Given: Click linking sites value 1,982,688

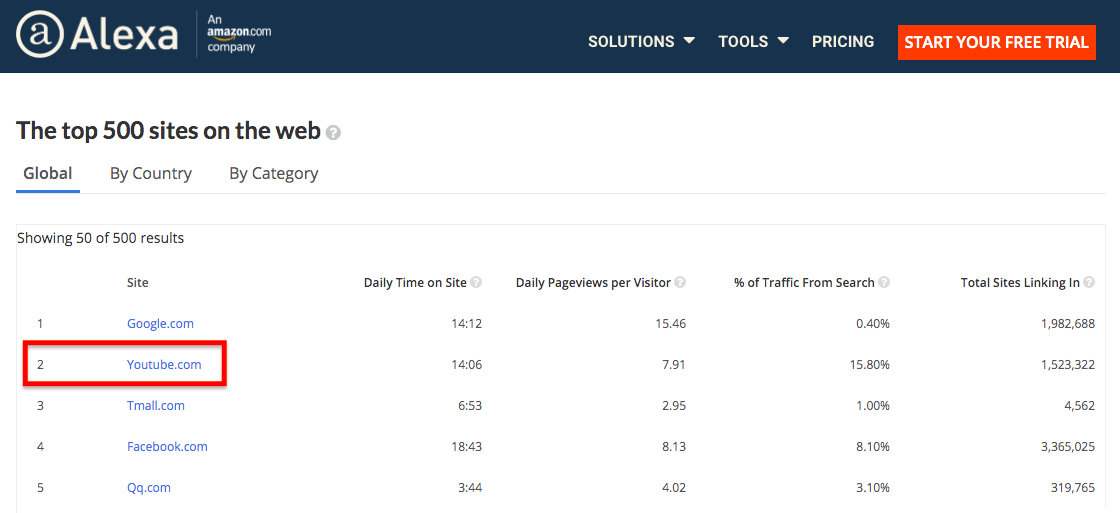Looking at the screenshot, I should pos(1068,324).
